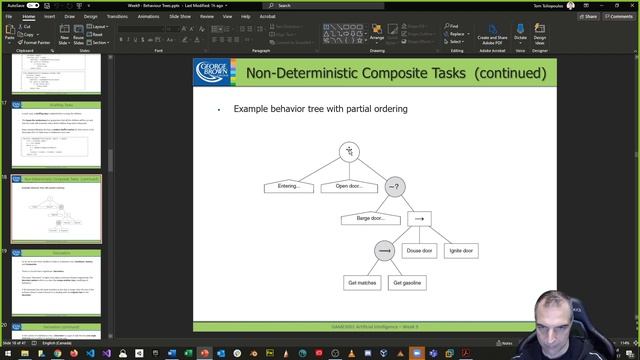Switch to the Draw tab
The width and height of the screenshot is (640, 360).
tap(69, 17)
